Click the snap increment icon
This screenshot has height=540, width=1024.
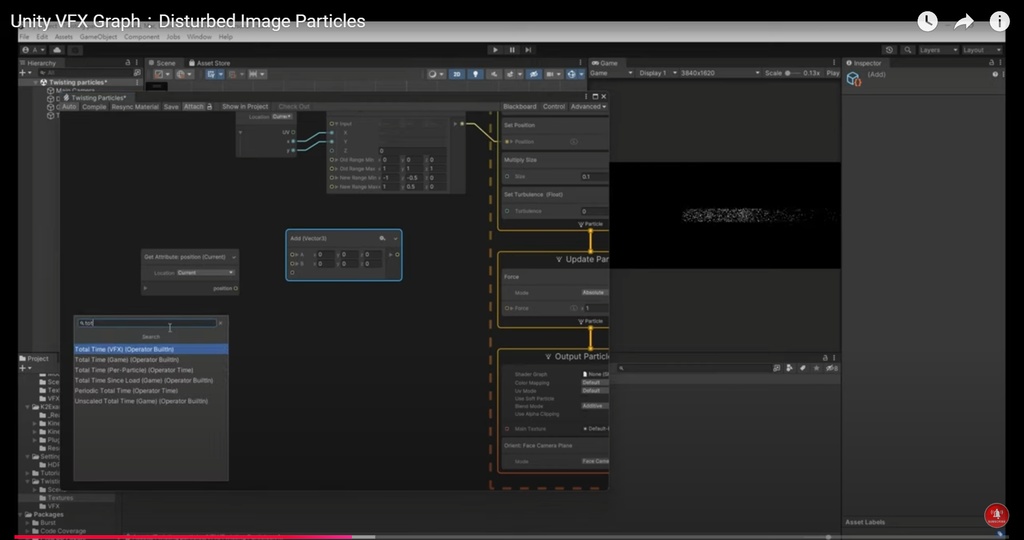coord(256,74)
